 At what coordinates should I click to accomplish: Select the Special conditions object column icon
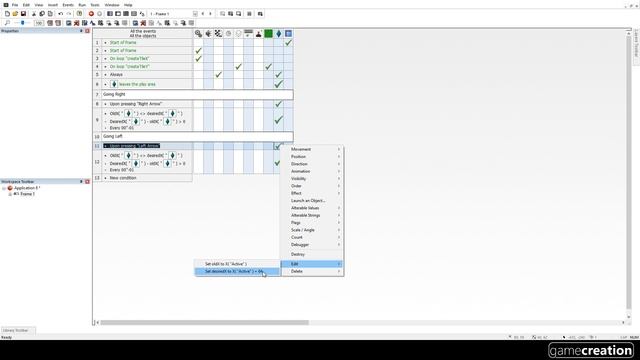(198, 33)
